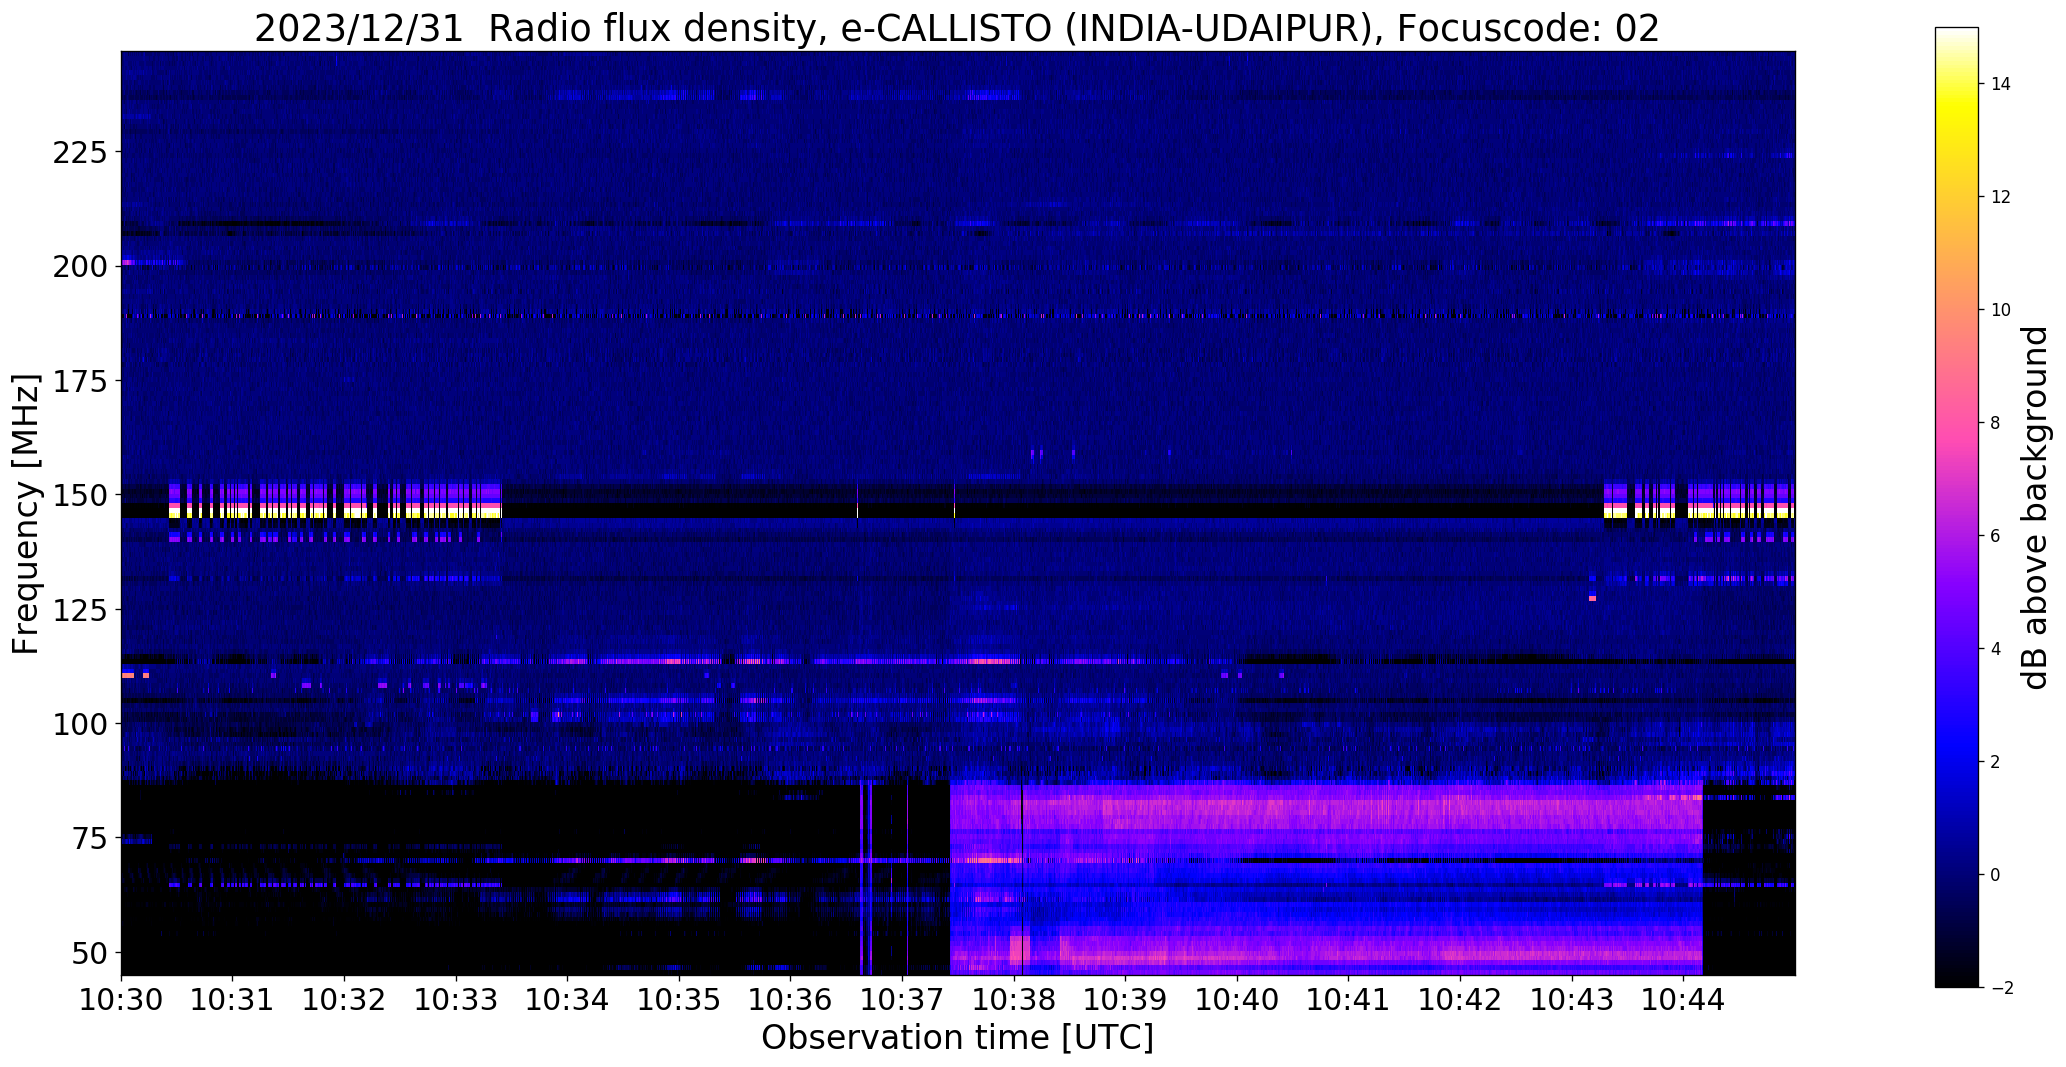Click the colorbar tick value 10
The height and width of the screenshot is (1067, 2066).
[2001, 310]
